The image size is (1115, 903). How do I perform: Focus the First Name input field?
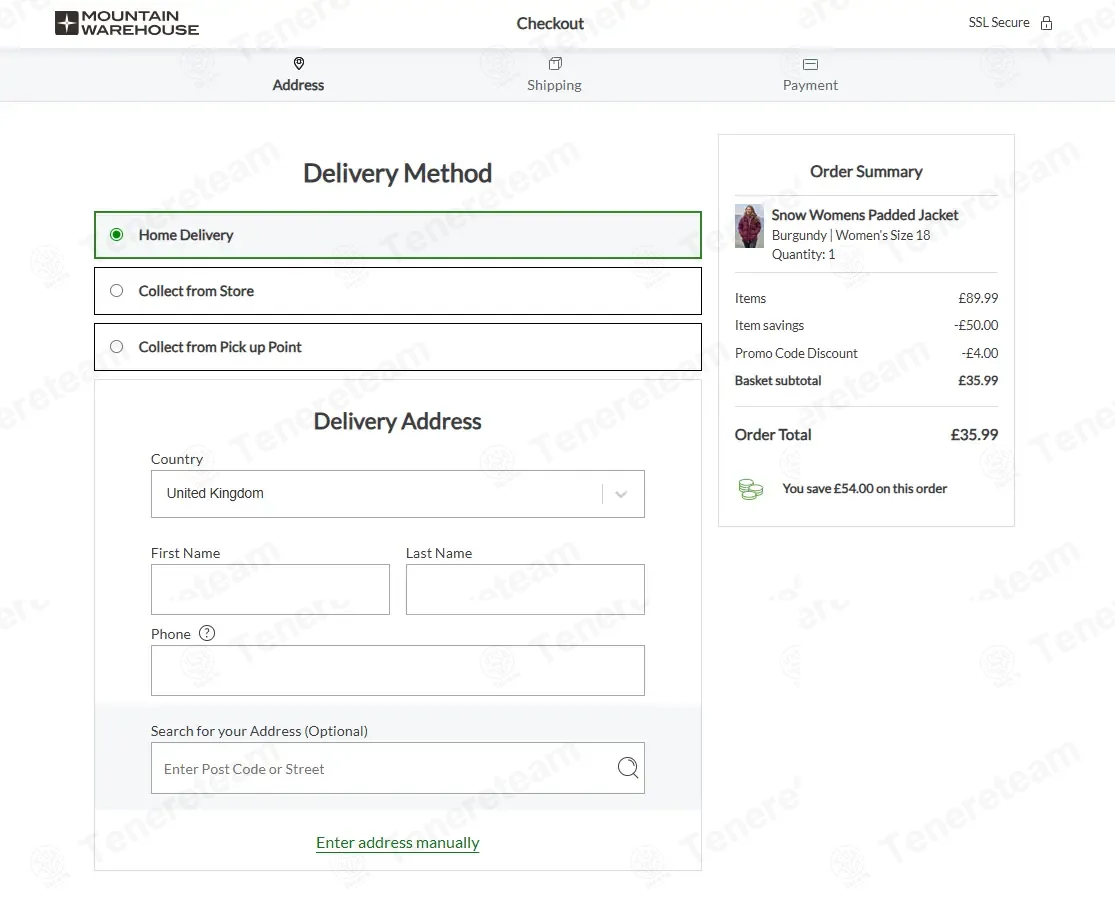(x=270, y=589)
